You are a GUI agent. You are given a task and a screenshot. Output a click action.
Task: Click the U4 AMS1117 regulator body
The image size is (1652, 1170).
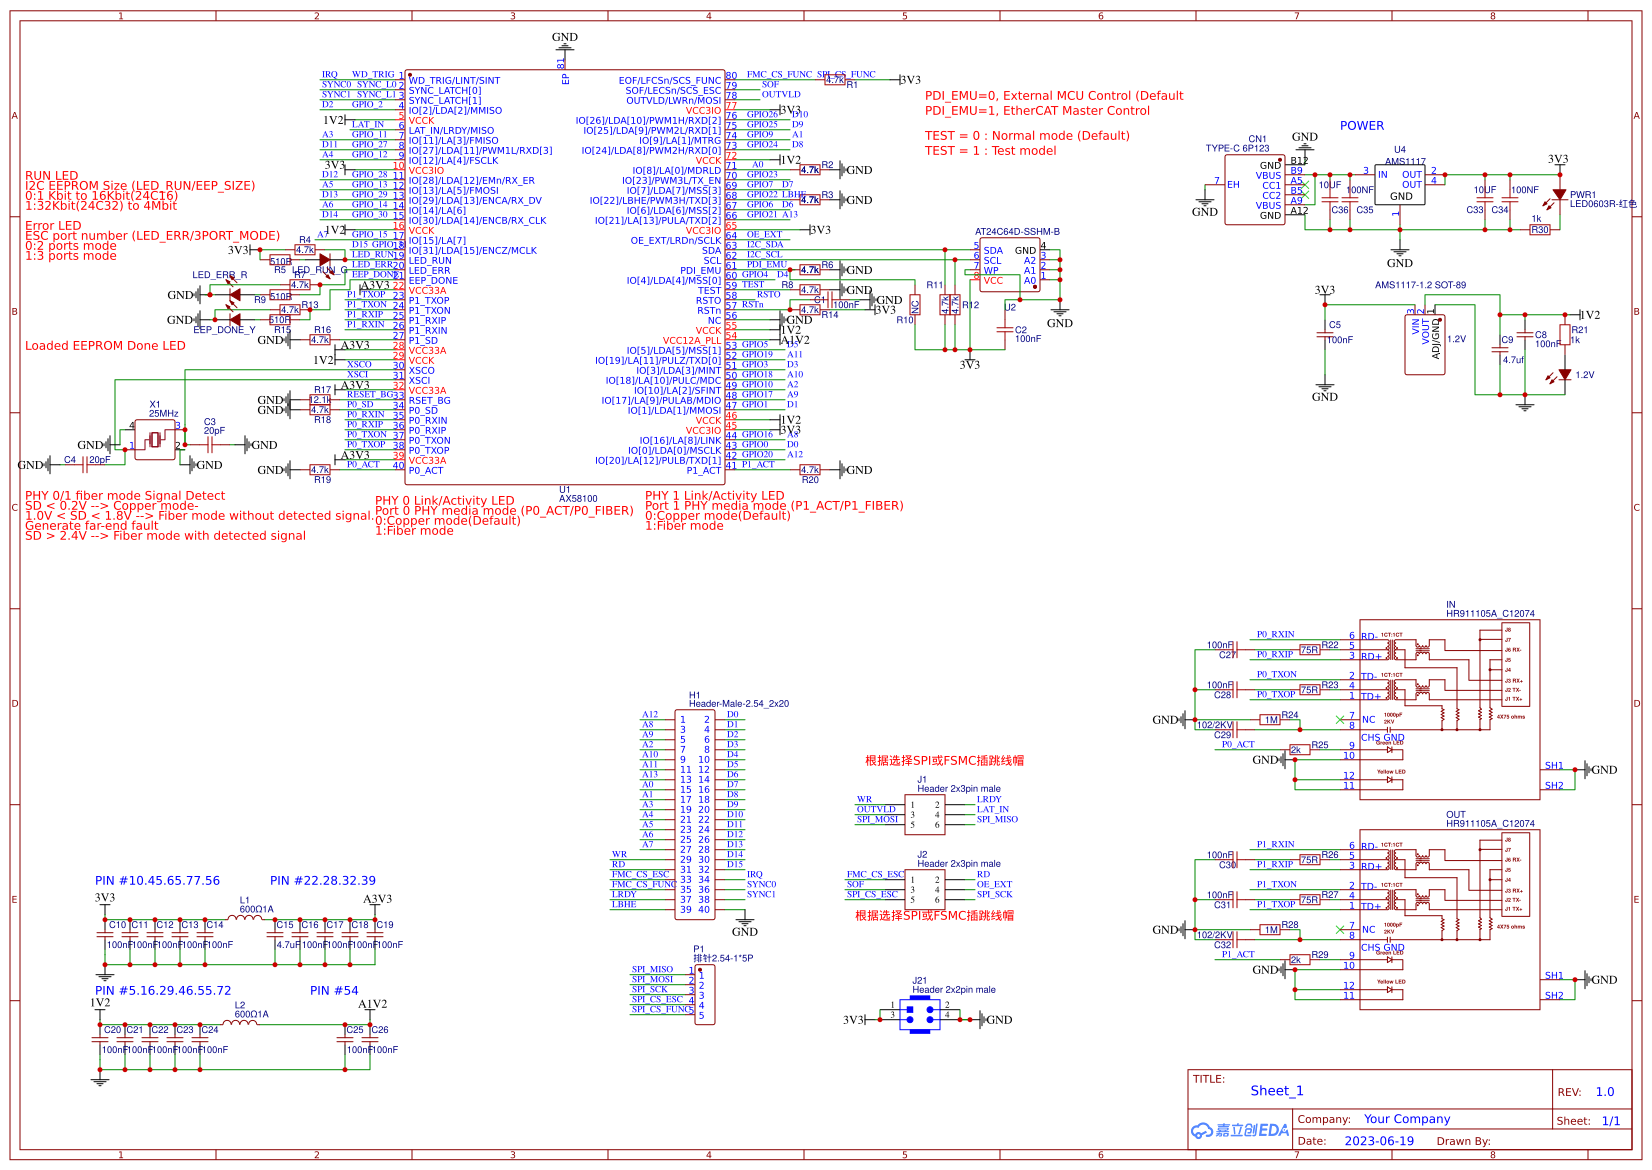click(1401, 186)
